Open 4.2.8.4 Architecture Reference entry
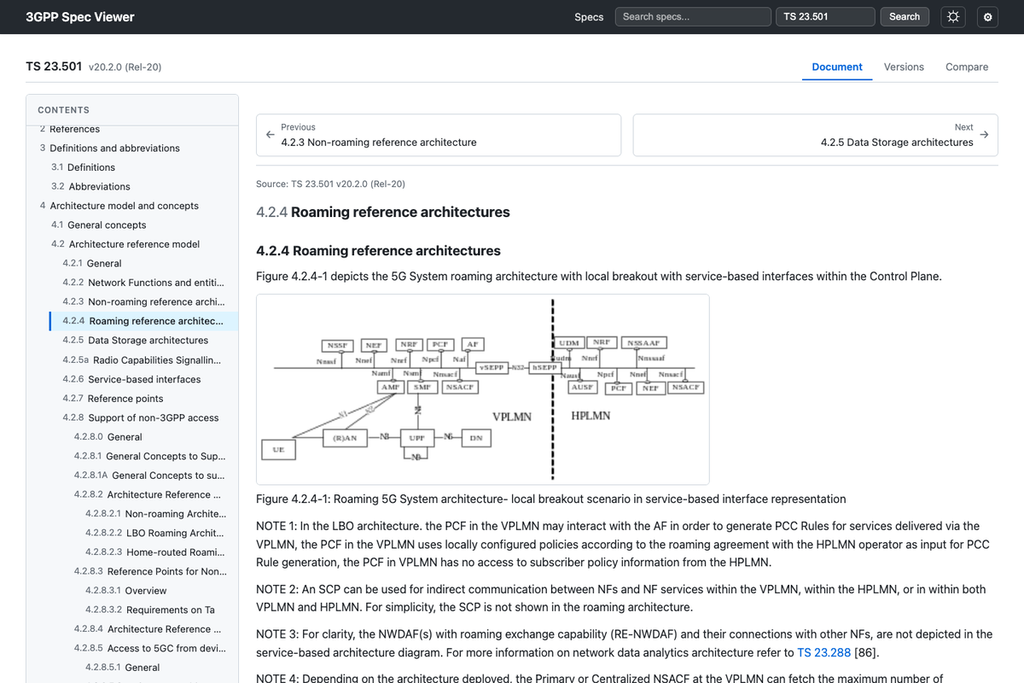1024x683 pixels. point(147,629)
